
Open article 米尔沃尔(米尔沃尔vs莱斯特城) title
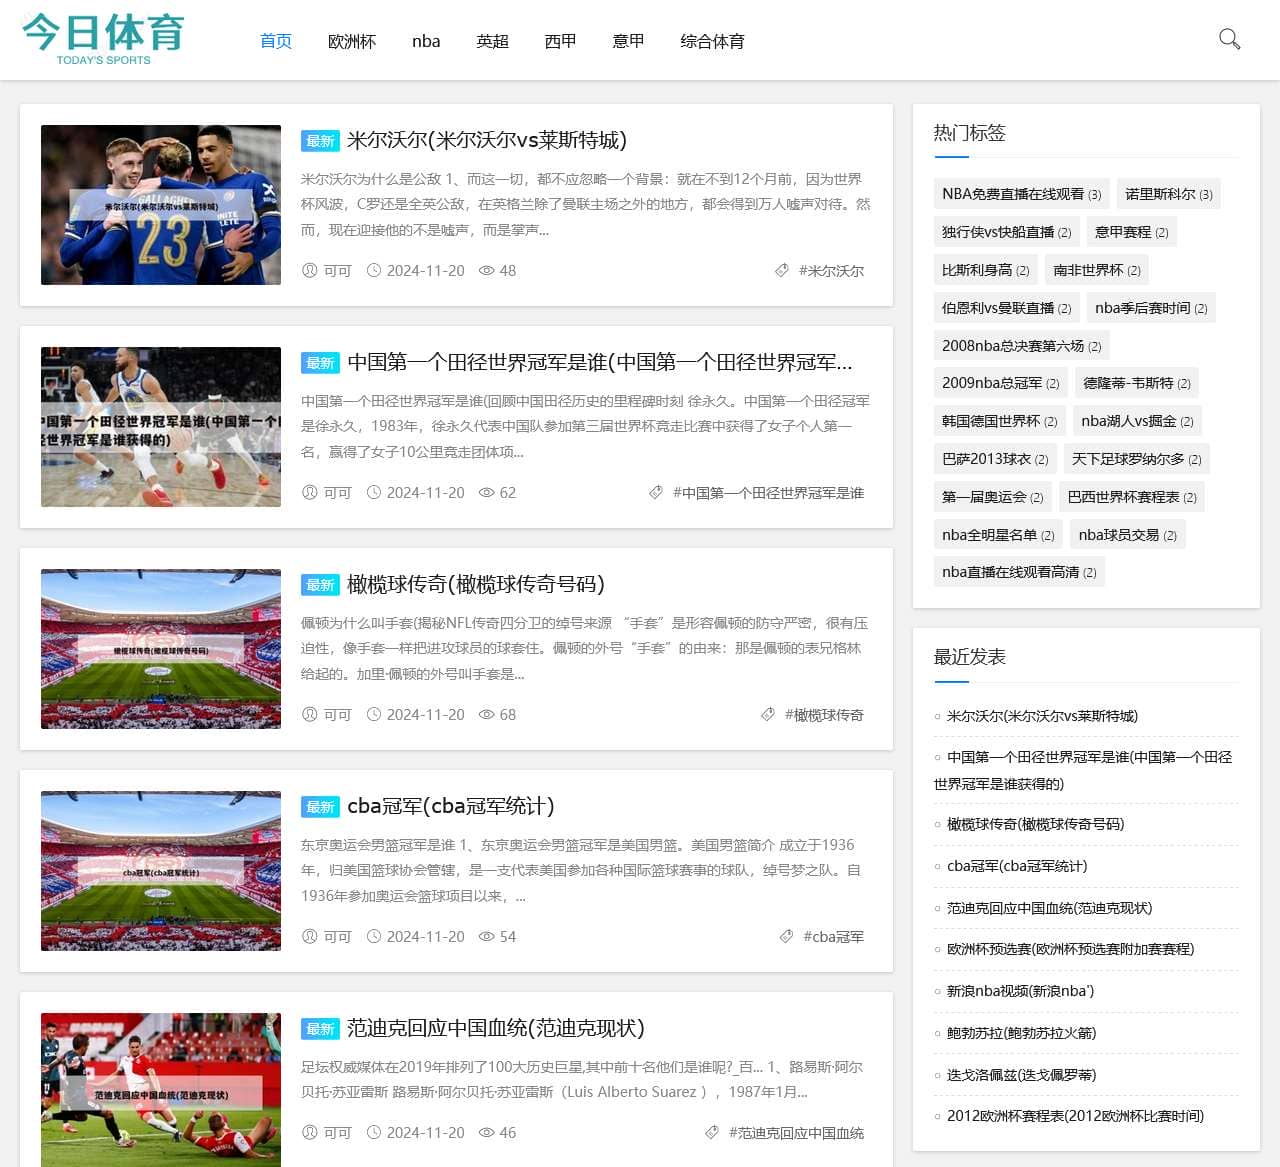[486, 140]
